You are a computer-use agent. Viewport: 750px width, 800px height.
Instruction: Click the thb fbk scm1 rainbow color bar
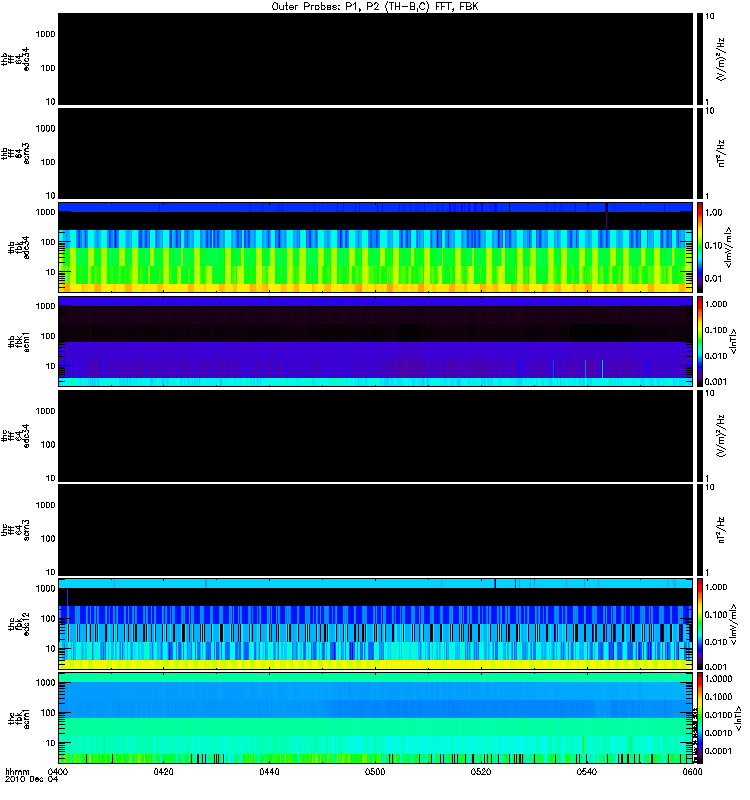(699, 341)
